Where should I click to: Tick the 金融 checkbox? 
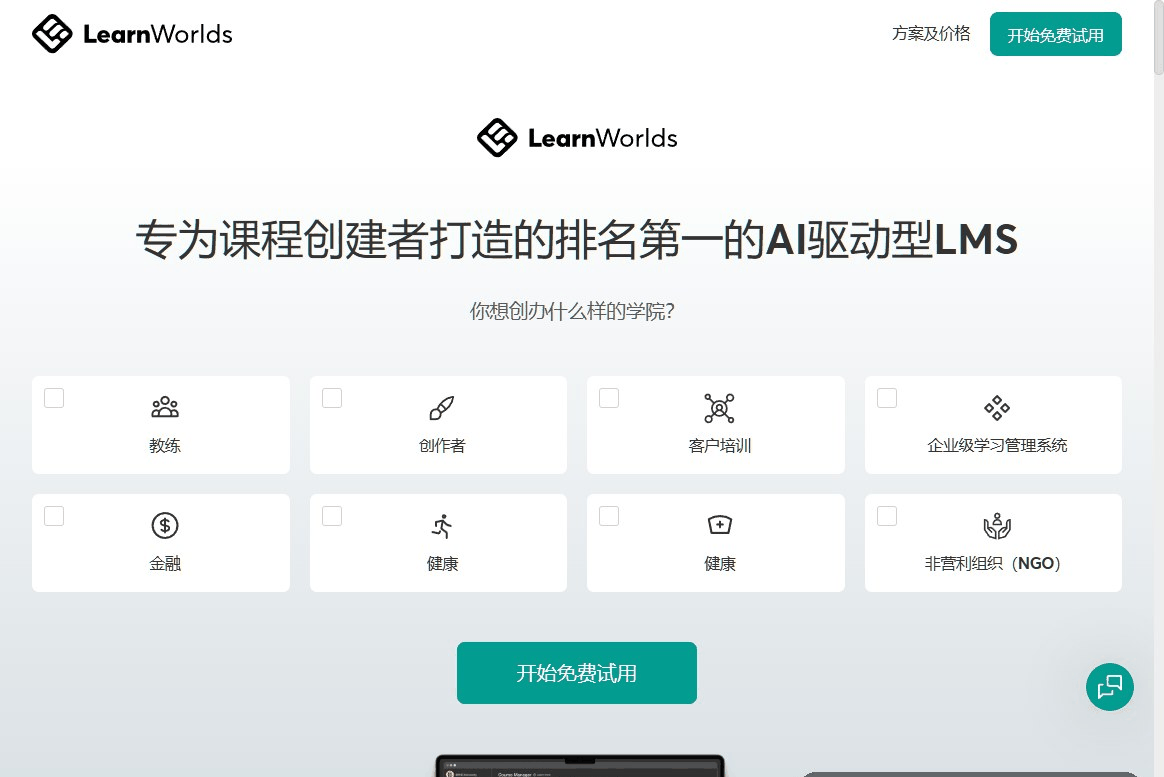pyautogui.click(x=54, y=516)
